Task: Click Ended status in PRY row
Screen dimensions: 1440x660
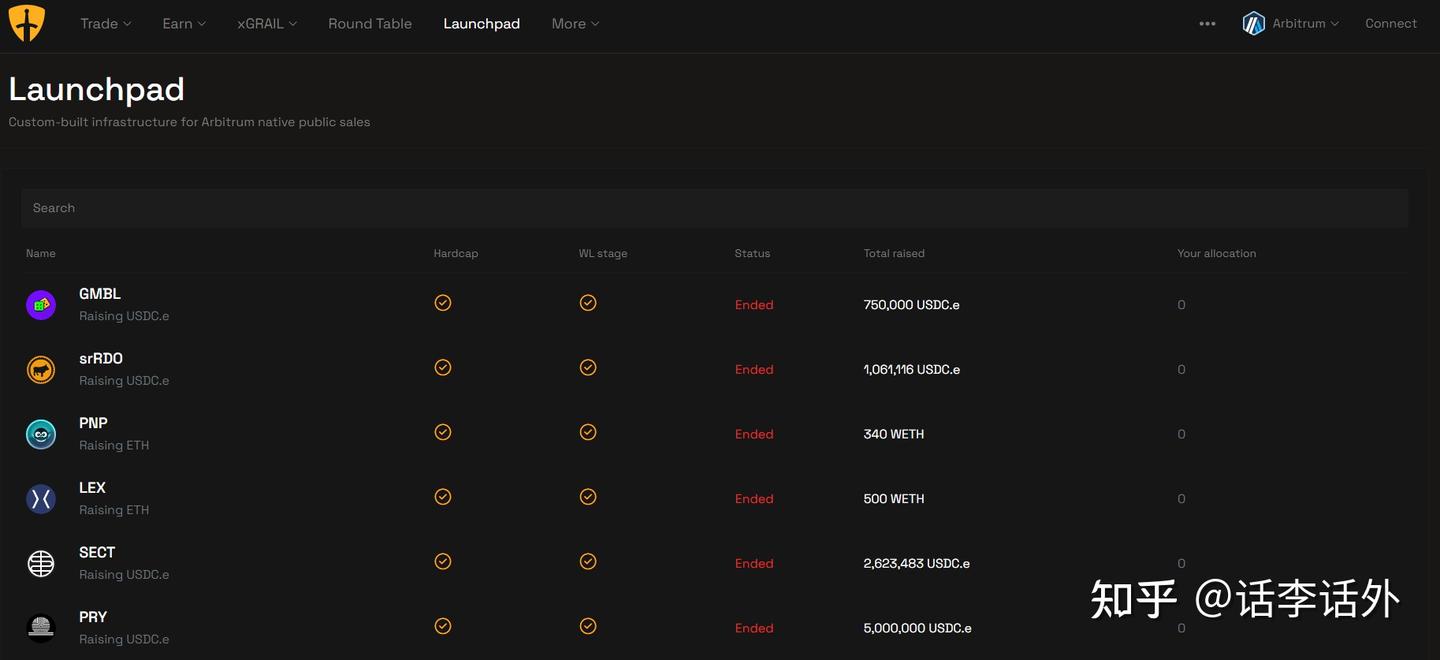Action: tap(754, 628)
